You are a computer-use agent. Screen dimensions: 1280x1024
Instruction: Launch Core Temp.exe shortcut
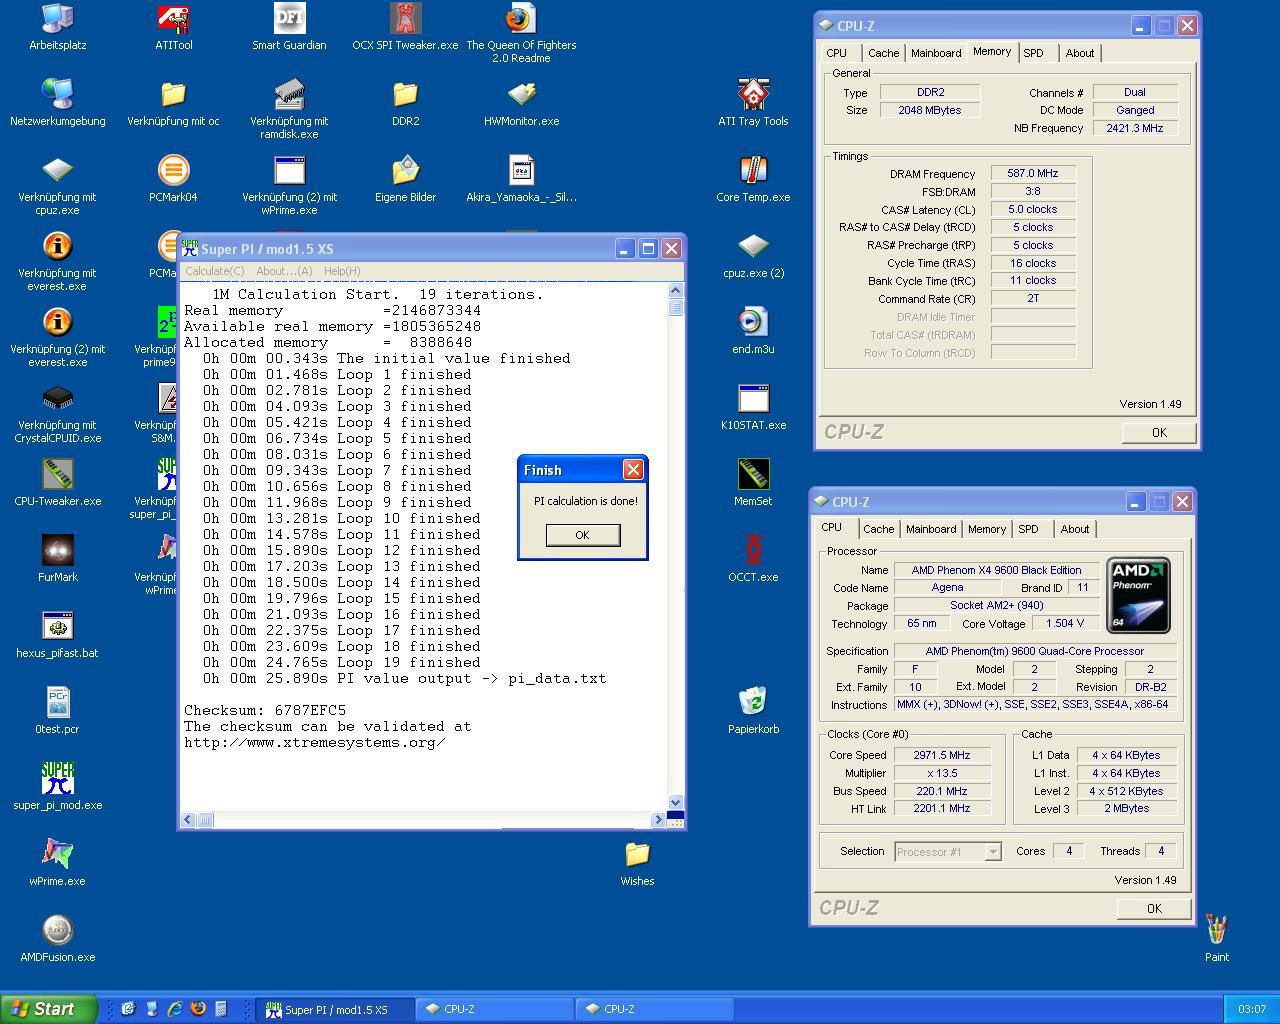tap(753, 179)
